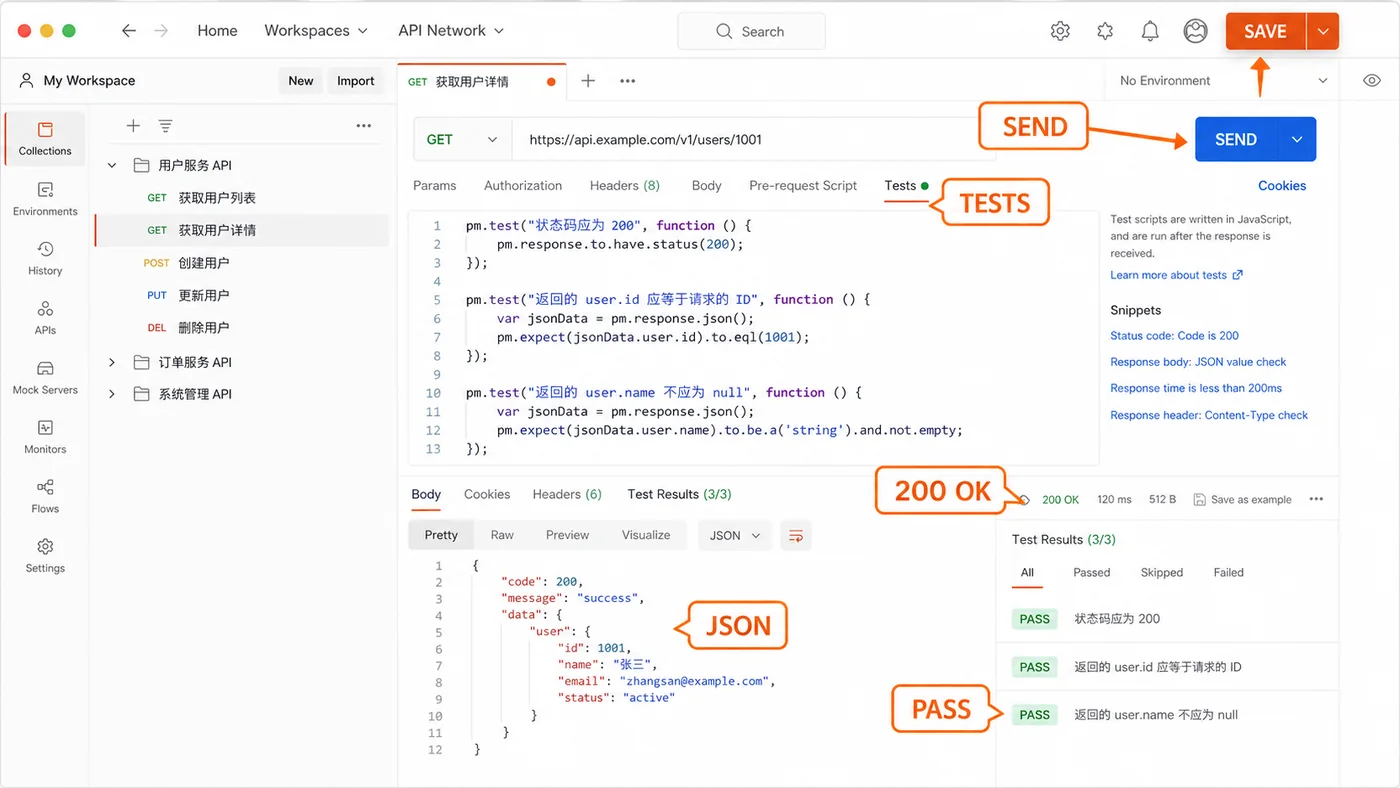This screenshot has width=1400, height=788.
Task: Open the PUT 更新用户 request
Action: [x=241, y=295]
